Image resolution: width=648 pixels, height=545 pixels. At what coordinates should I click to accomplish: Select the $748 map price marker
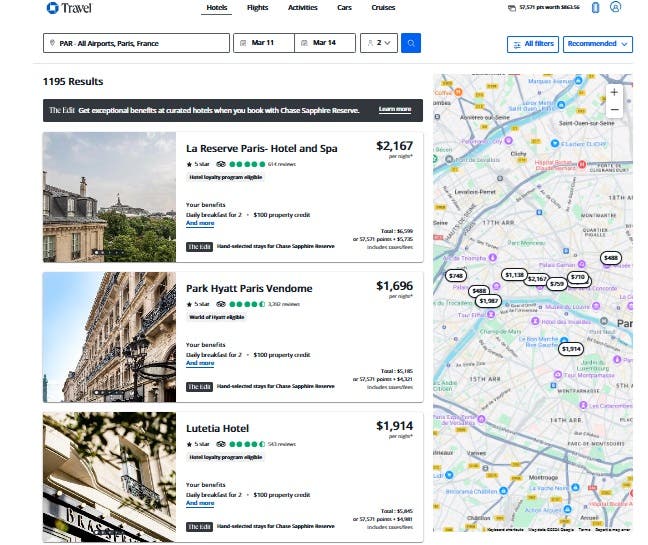pos(456,276)
